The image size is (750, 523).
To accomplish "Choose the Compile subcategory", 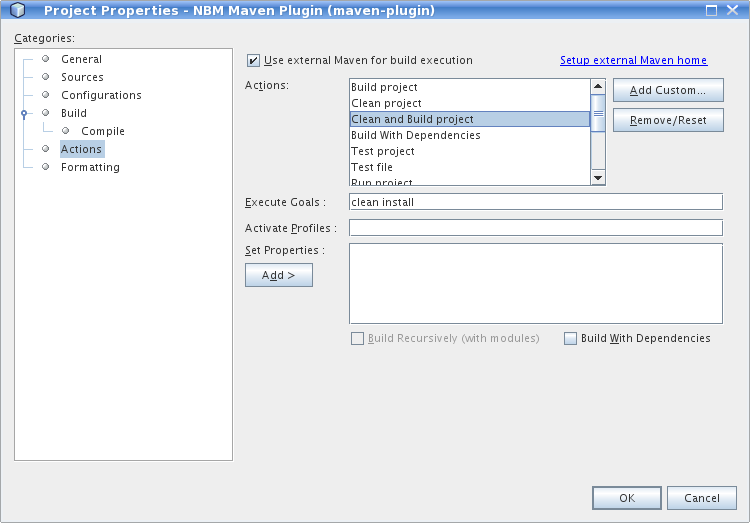I will [x=103, y=131].
